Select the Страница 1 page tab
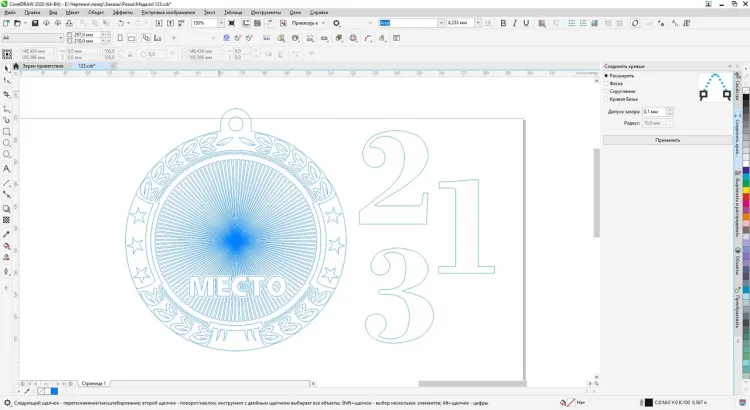Screen dimensions: 750x410 [93, 383]
